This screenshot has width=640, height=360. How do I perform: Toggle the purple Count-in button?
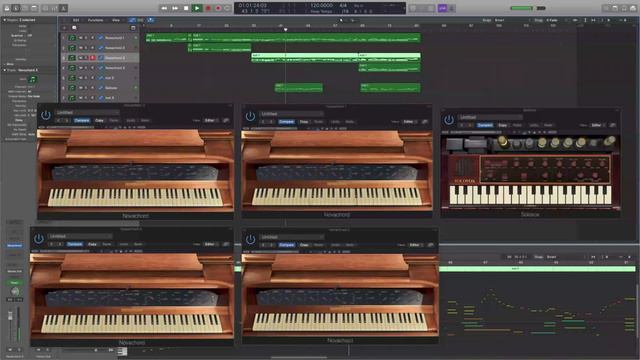click(442, 8)
